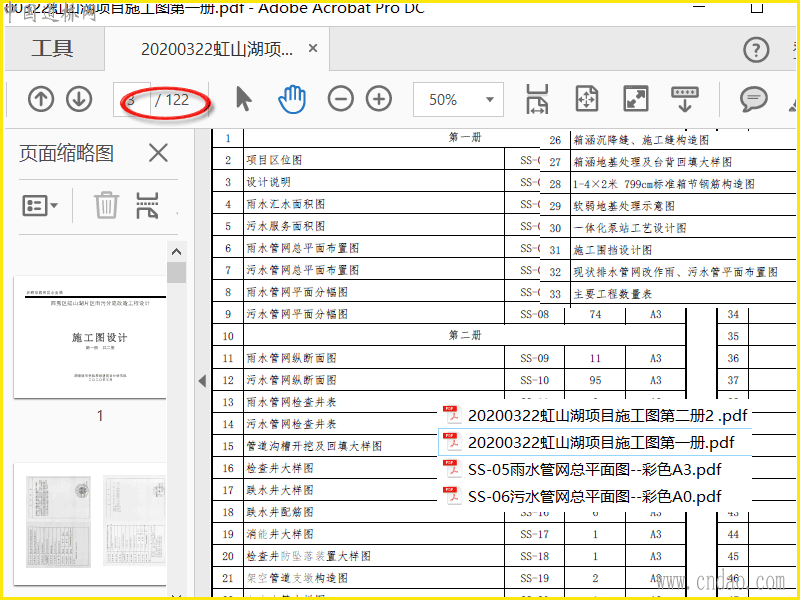Screen dimensions: 800x600
Task: Click the 设计说明 table entry
Action: (269, 182)
